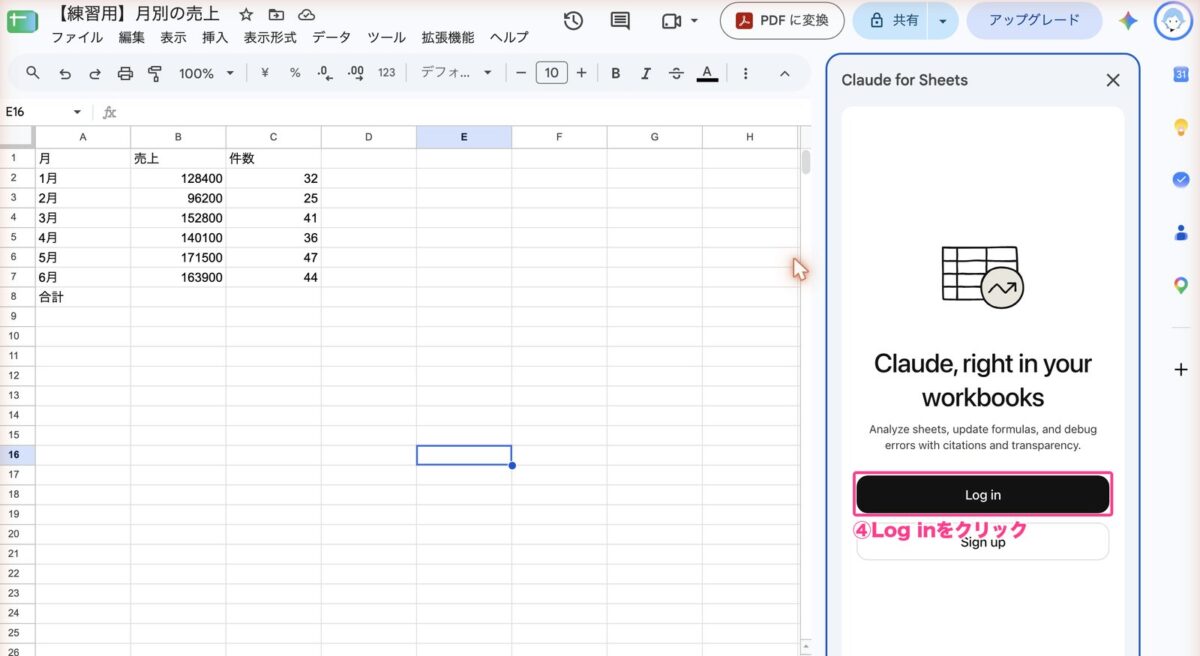Undo the last action

(x=65, y=73)
